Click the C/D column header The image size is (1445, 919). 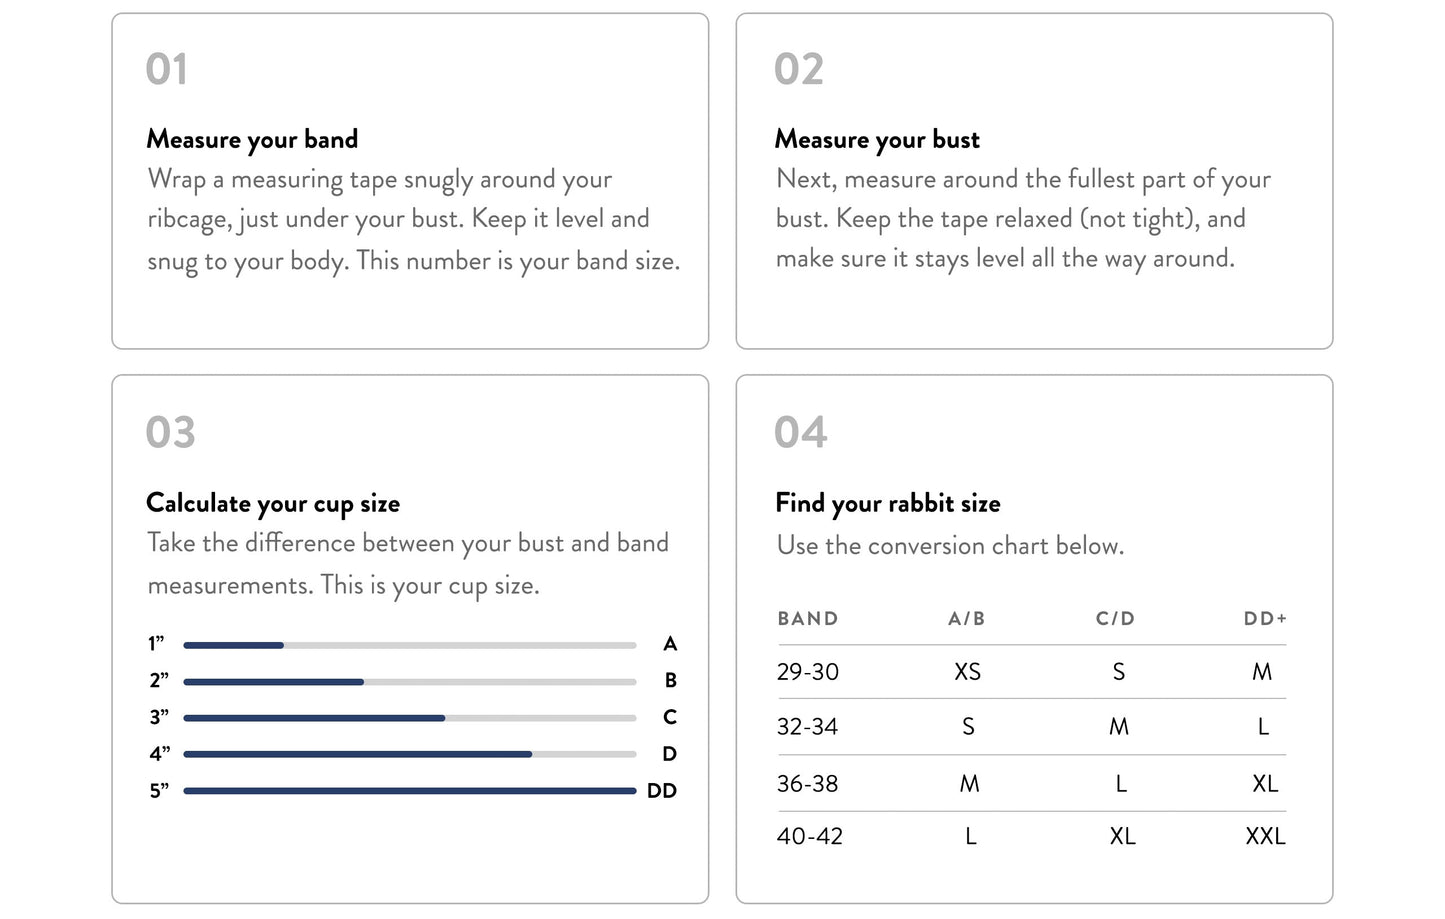pyautogui.click(x=1116, y=619)
